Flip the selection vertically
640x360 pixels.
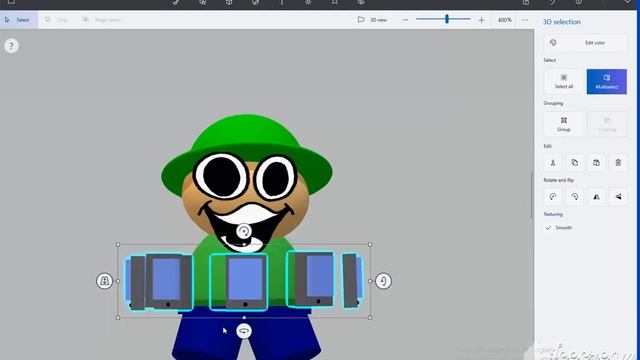coord(618,197)
